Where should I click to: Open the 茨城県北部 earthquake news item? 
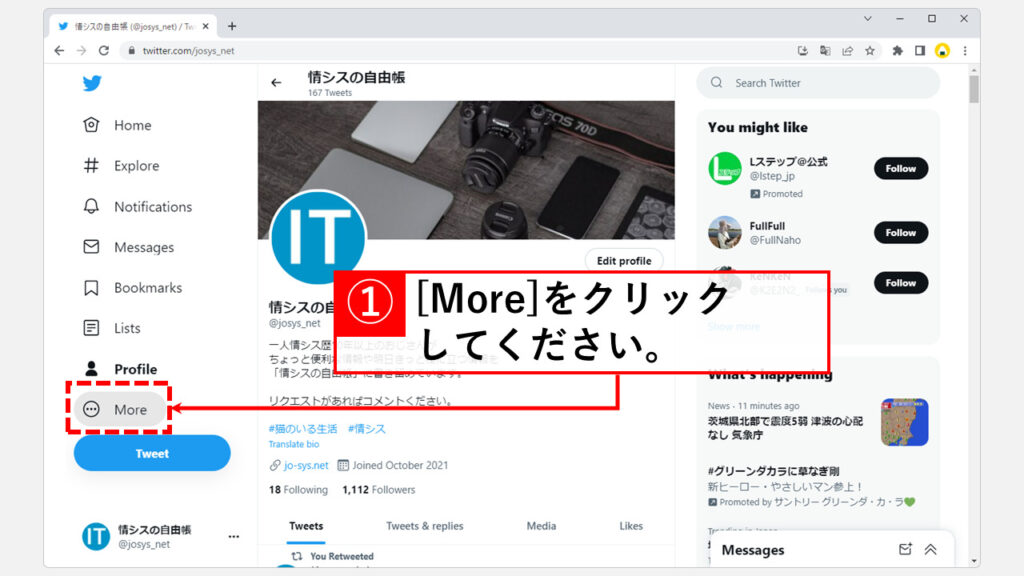pyautogui.click(x=785, y=428)
